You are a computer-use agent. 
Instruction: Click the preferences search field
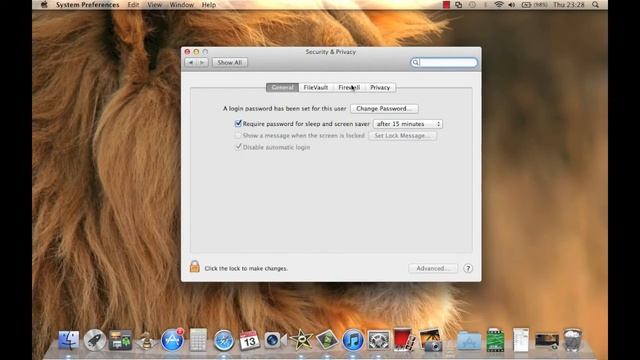tap(444, 62)
